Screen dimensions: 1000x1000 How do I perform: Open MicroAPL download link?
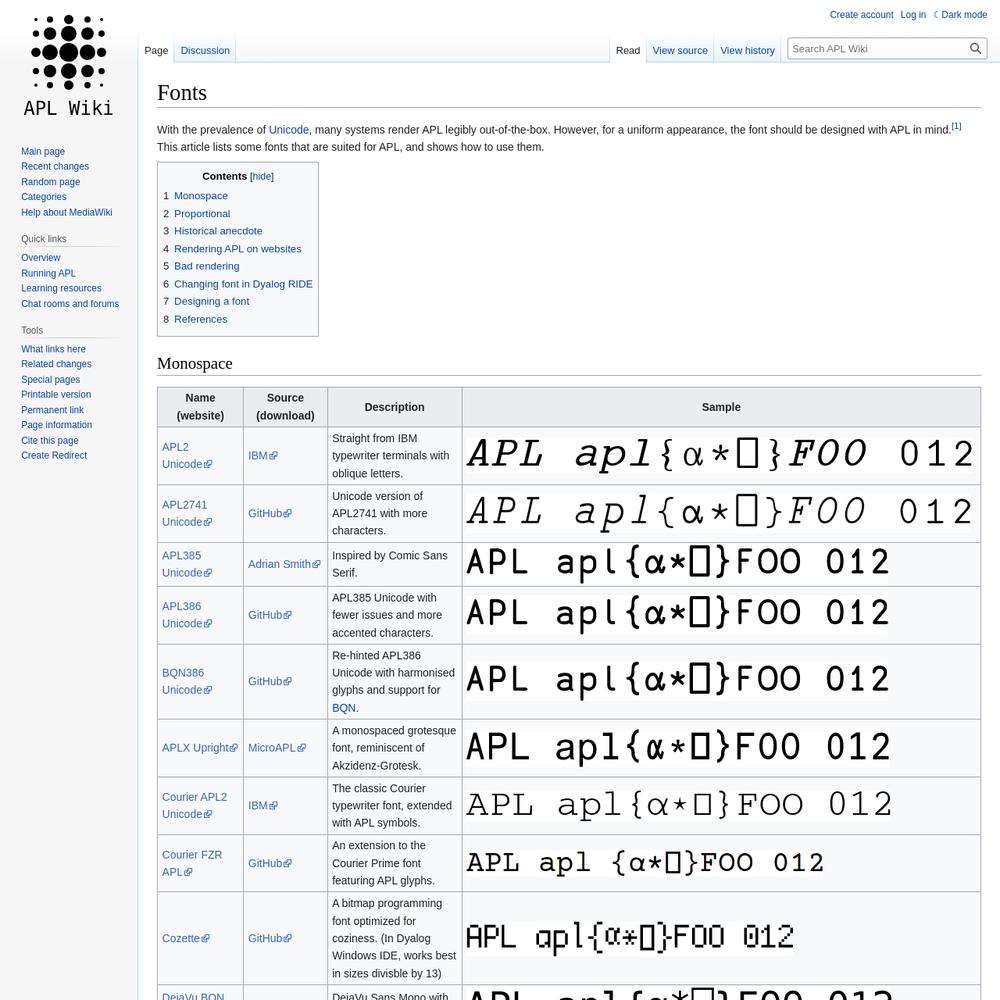click(x=277, y=747)
